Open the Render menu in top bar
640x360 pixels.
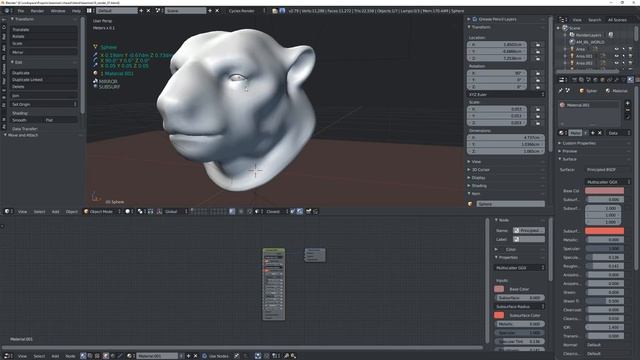[x=37, y=11]
